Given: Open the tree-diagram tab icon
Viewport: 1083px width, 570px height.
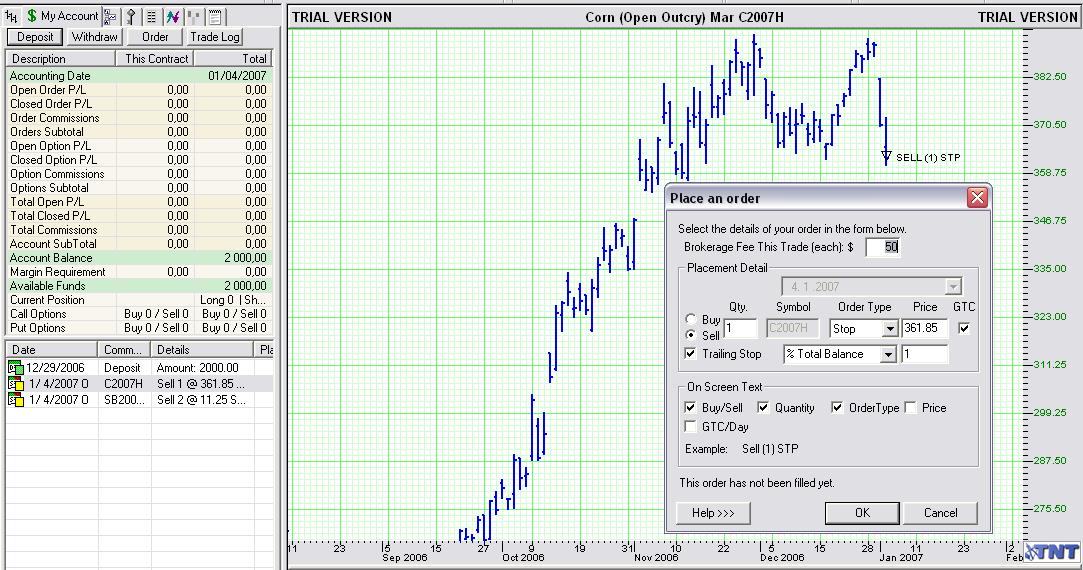Looking at the screenshot, I should pyautogui.click(x=111, y=17).
